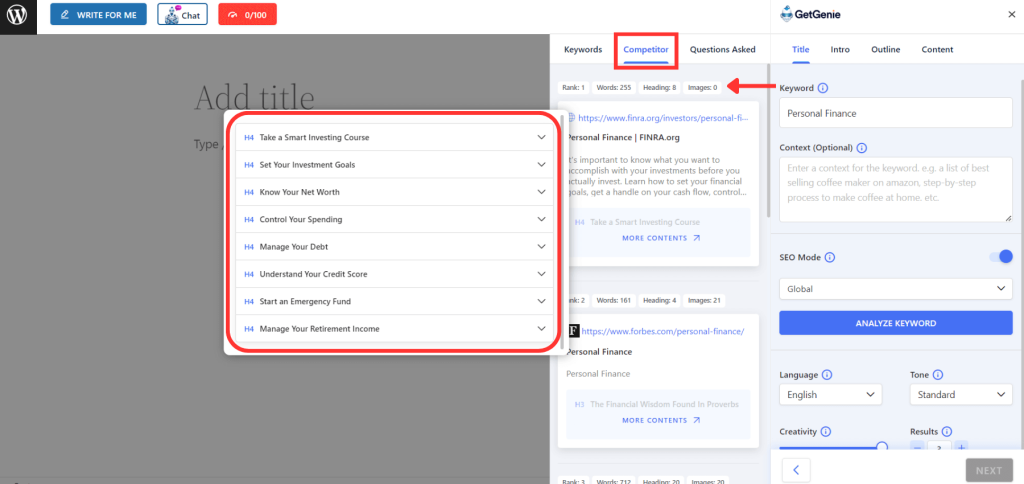Click the NEXT button

[x=989, y=470]
